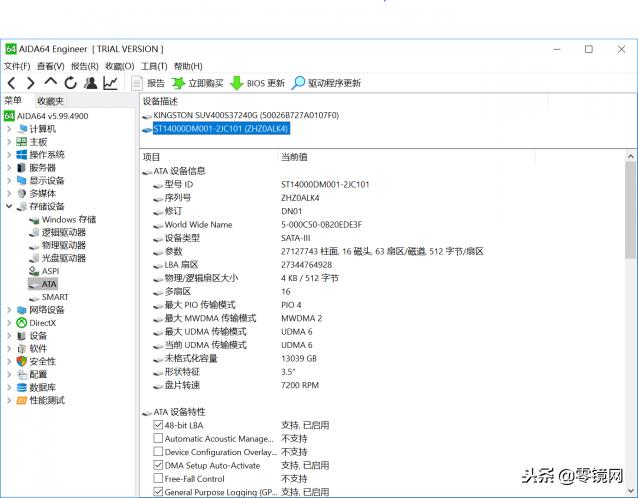This screenshot has width=638, height=498.
Task: Toggle Device Configuration Overlay checkbox
Action: pos(158,452)
